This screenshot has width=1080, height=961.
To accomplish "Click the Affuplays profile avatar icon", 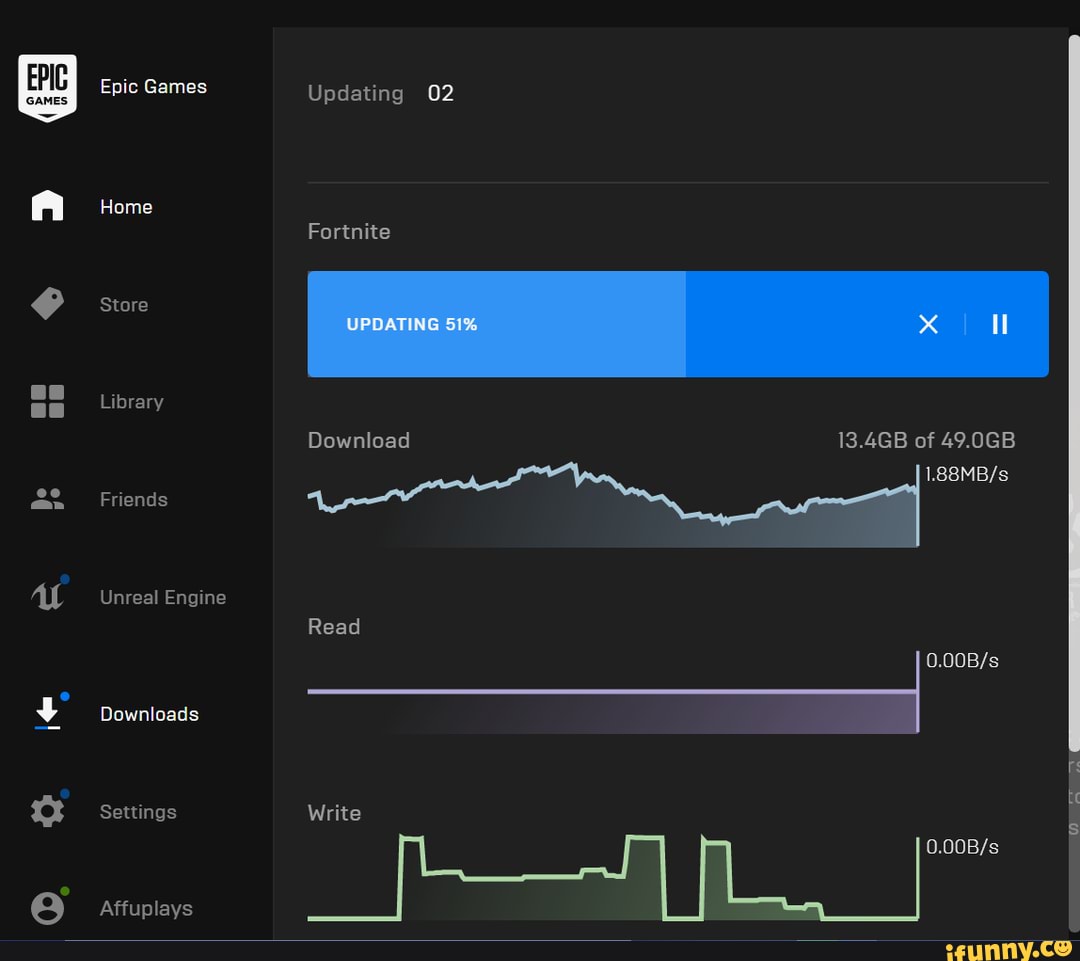I will point(47,908).
